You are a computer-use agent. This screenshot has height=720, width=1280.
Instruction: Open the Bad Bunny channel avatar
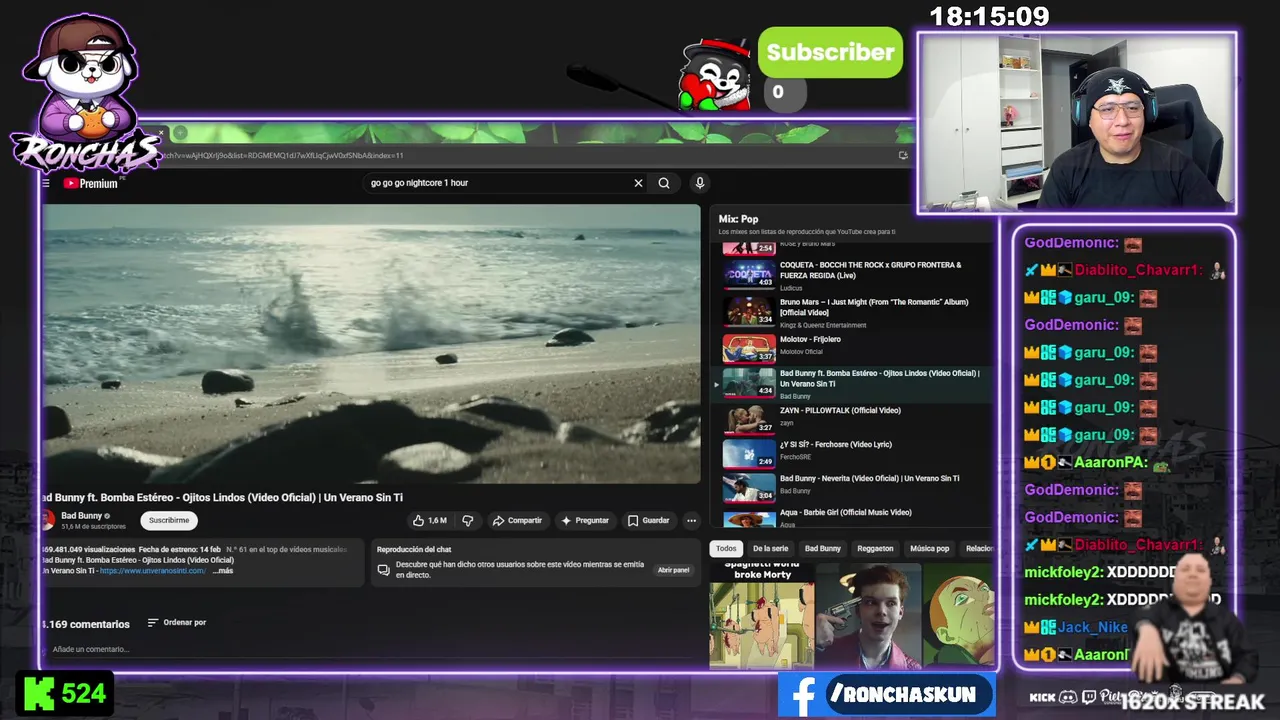click(46, 520)
